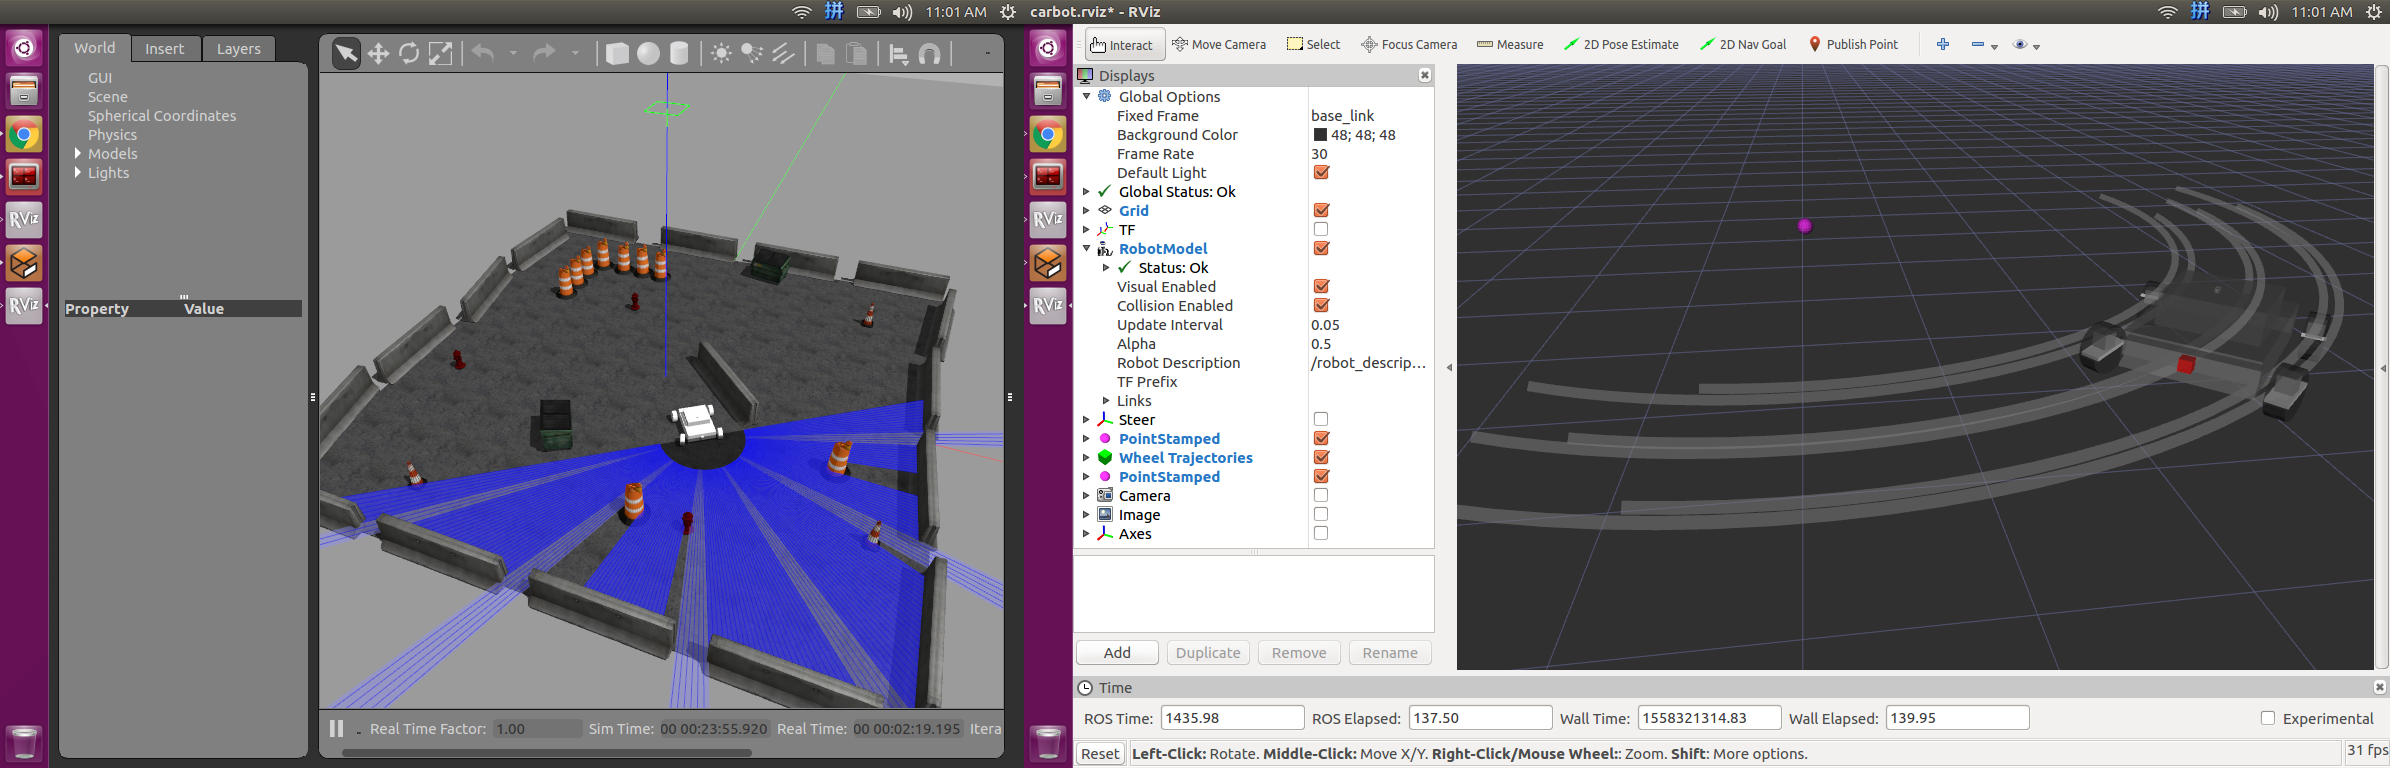Activate the Measure tool in RViz
The height and width of the screenshot is (768, 2390).
click(x=1510, y=45)
